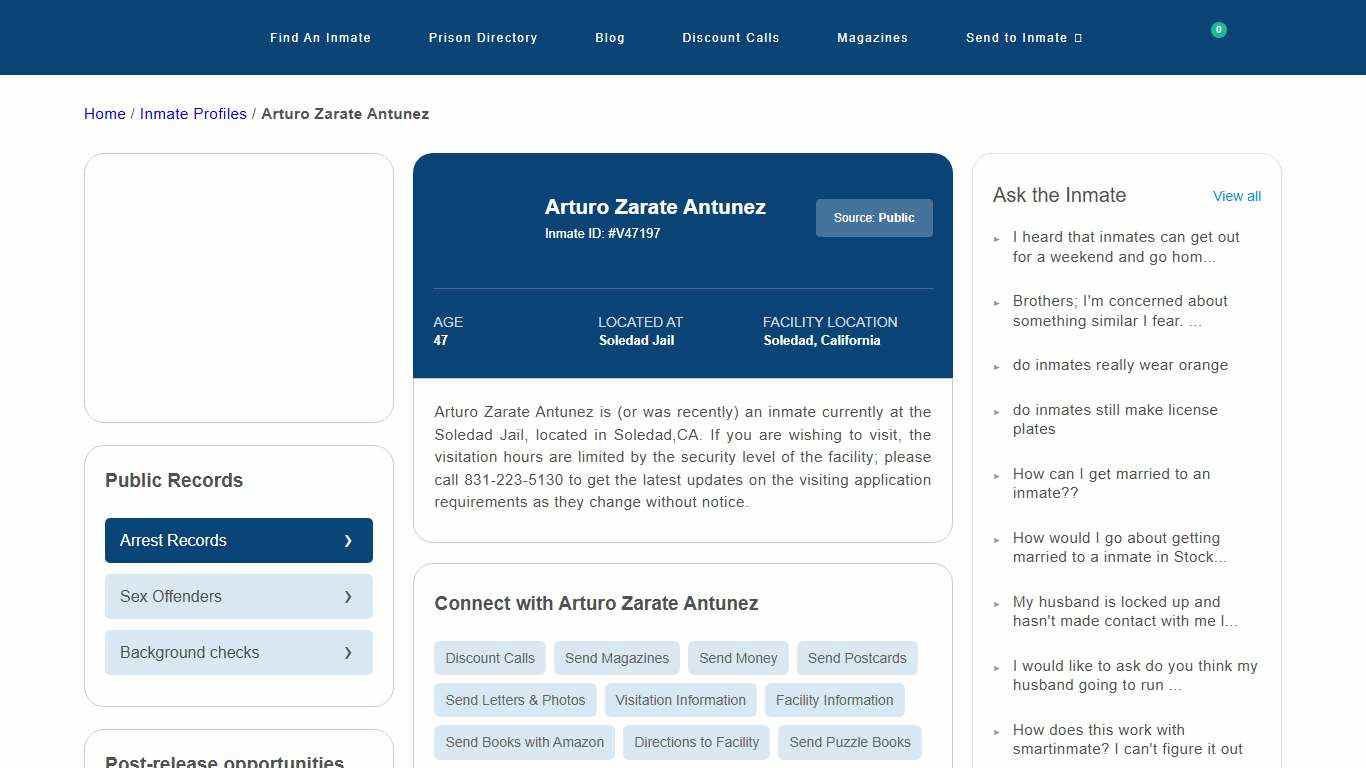Click the "Source: Public" badge

pyautogui.click(x=874, y=217)
